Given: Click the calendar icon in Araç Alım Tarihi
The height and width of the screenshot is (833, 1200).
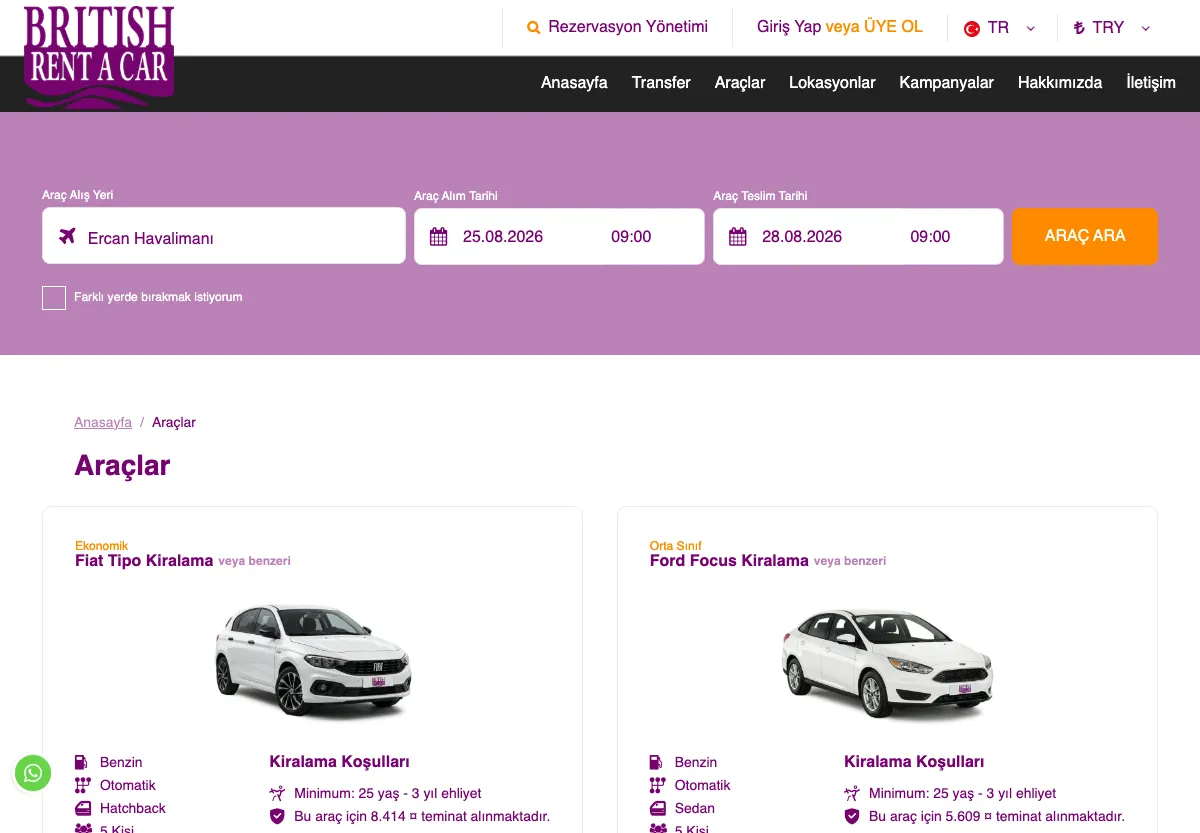Looking at the screenshot, I should point(438,237).
